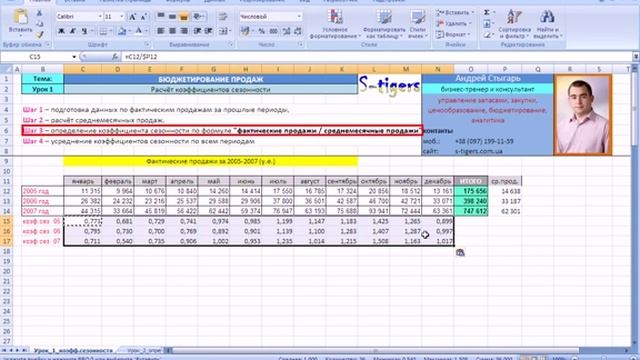Screen dimensions: 640x360
Task: Open Format as Table gallery
Action: click(384, 24)
